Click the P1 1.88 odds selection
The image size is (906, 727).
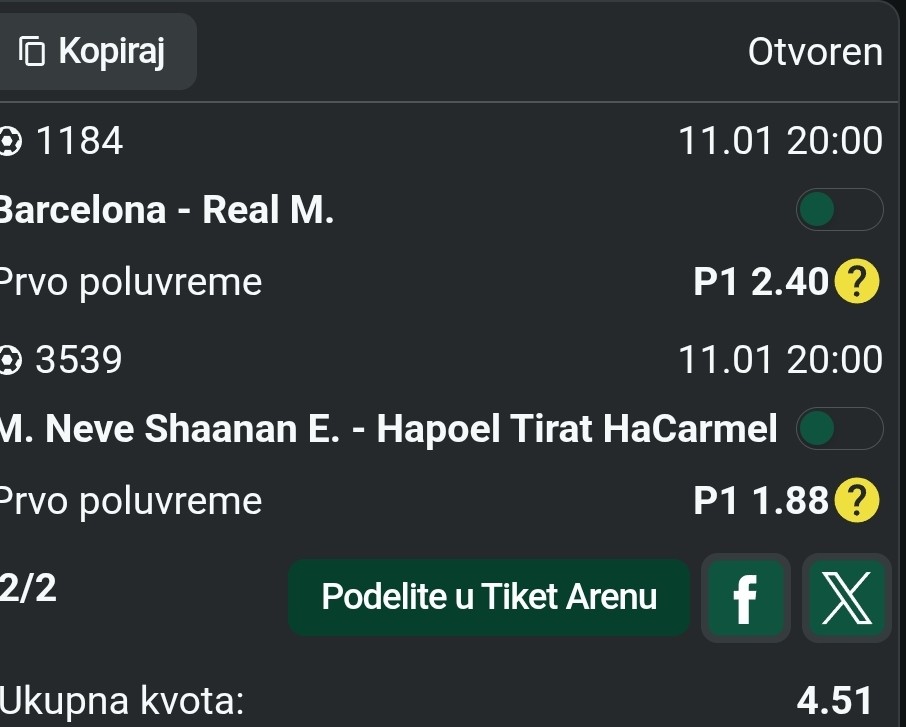coord(760,500)
